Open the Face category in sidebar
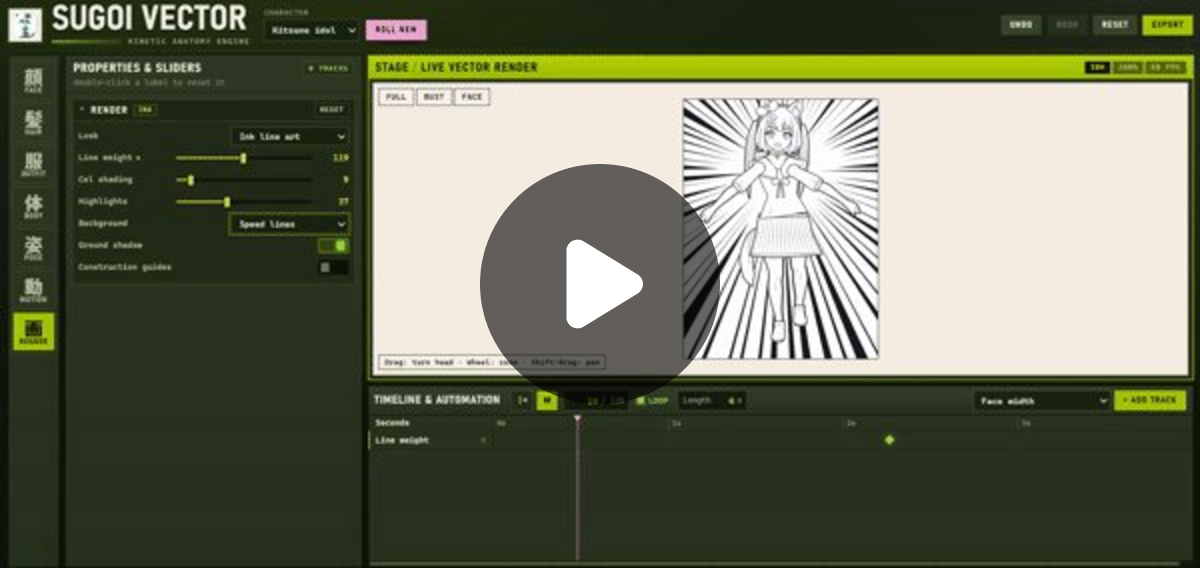This screenshot has height=568, width=1200. click(x=33, y=80)
